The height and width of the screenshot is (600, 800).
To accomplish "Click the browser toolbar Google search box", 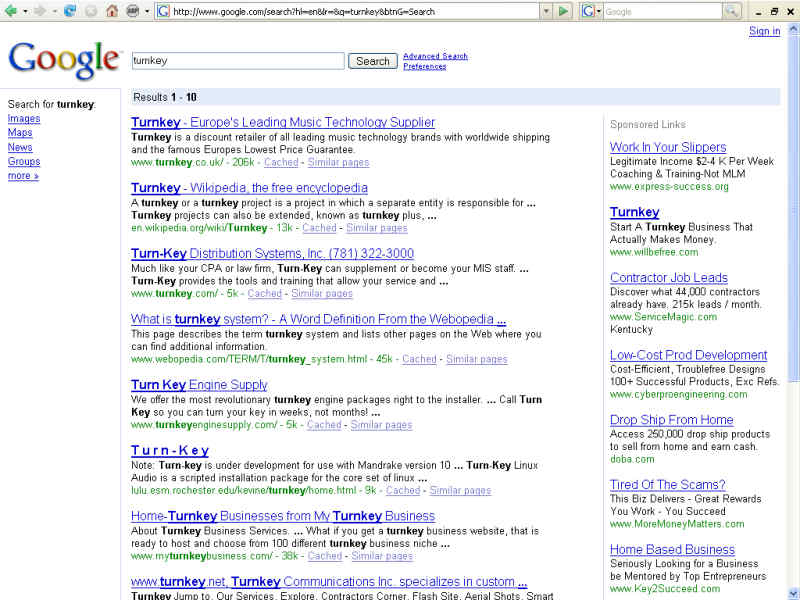I will tap(663, 11).
